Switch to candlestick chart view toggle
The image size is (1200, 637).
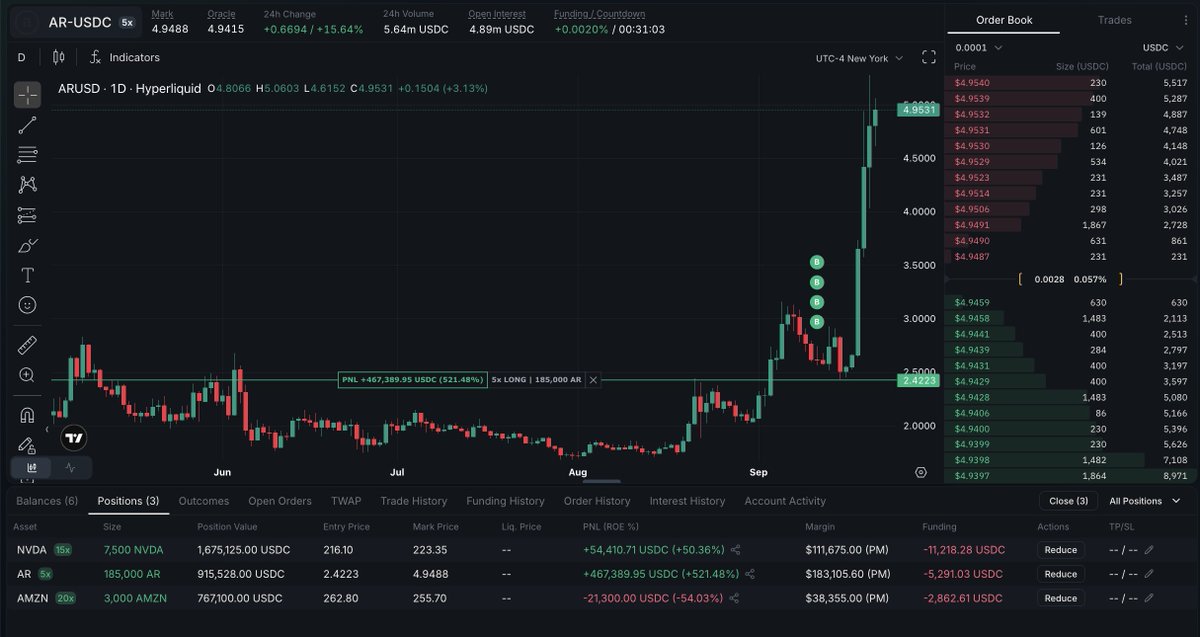(32, 467)
